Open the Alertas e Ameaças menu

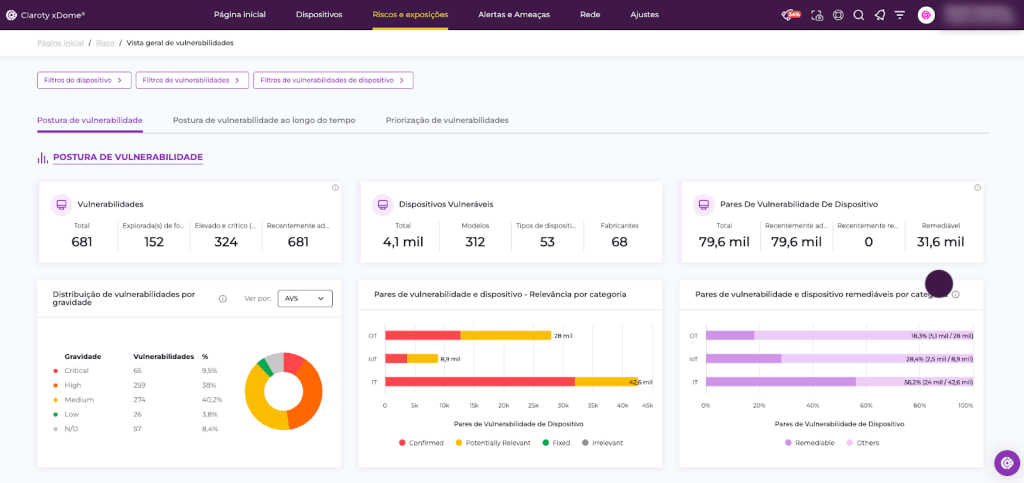click(x=514, y=15)
